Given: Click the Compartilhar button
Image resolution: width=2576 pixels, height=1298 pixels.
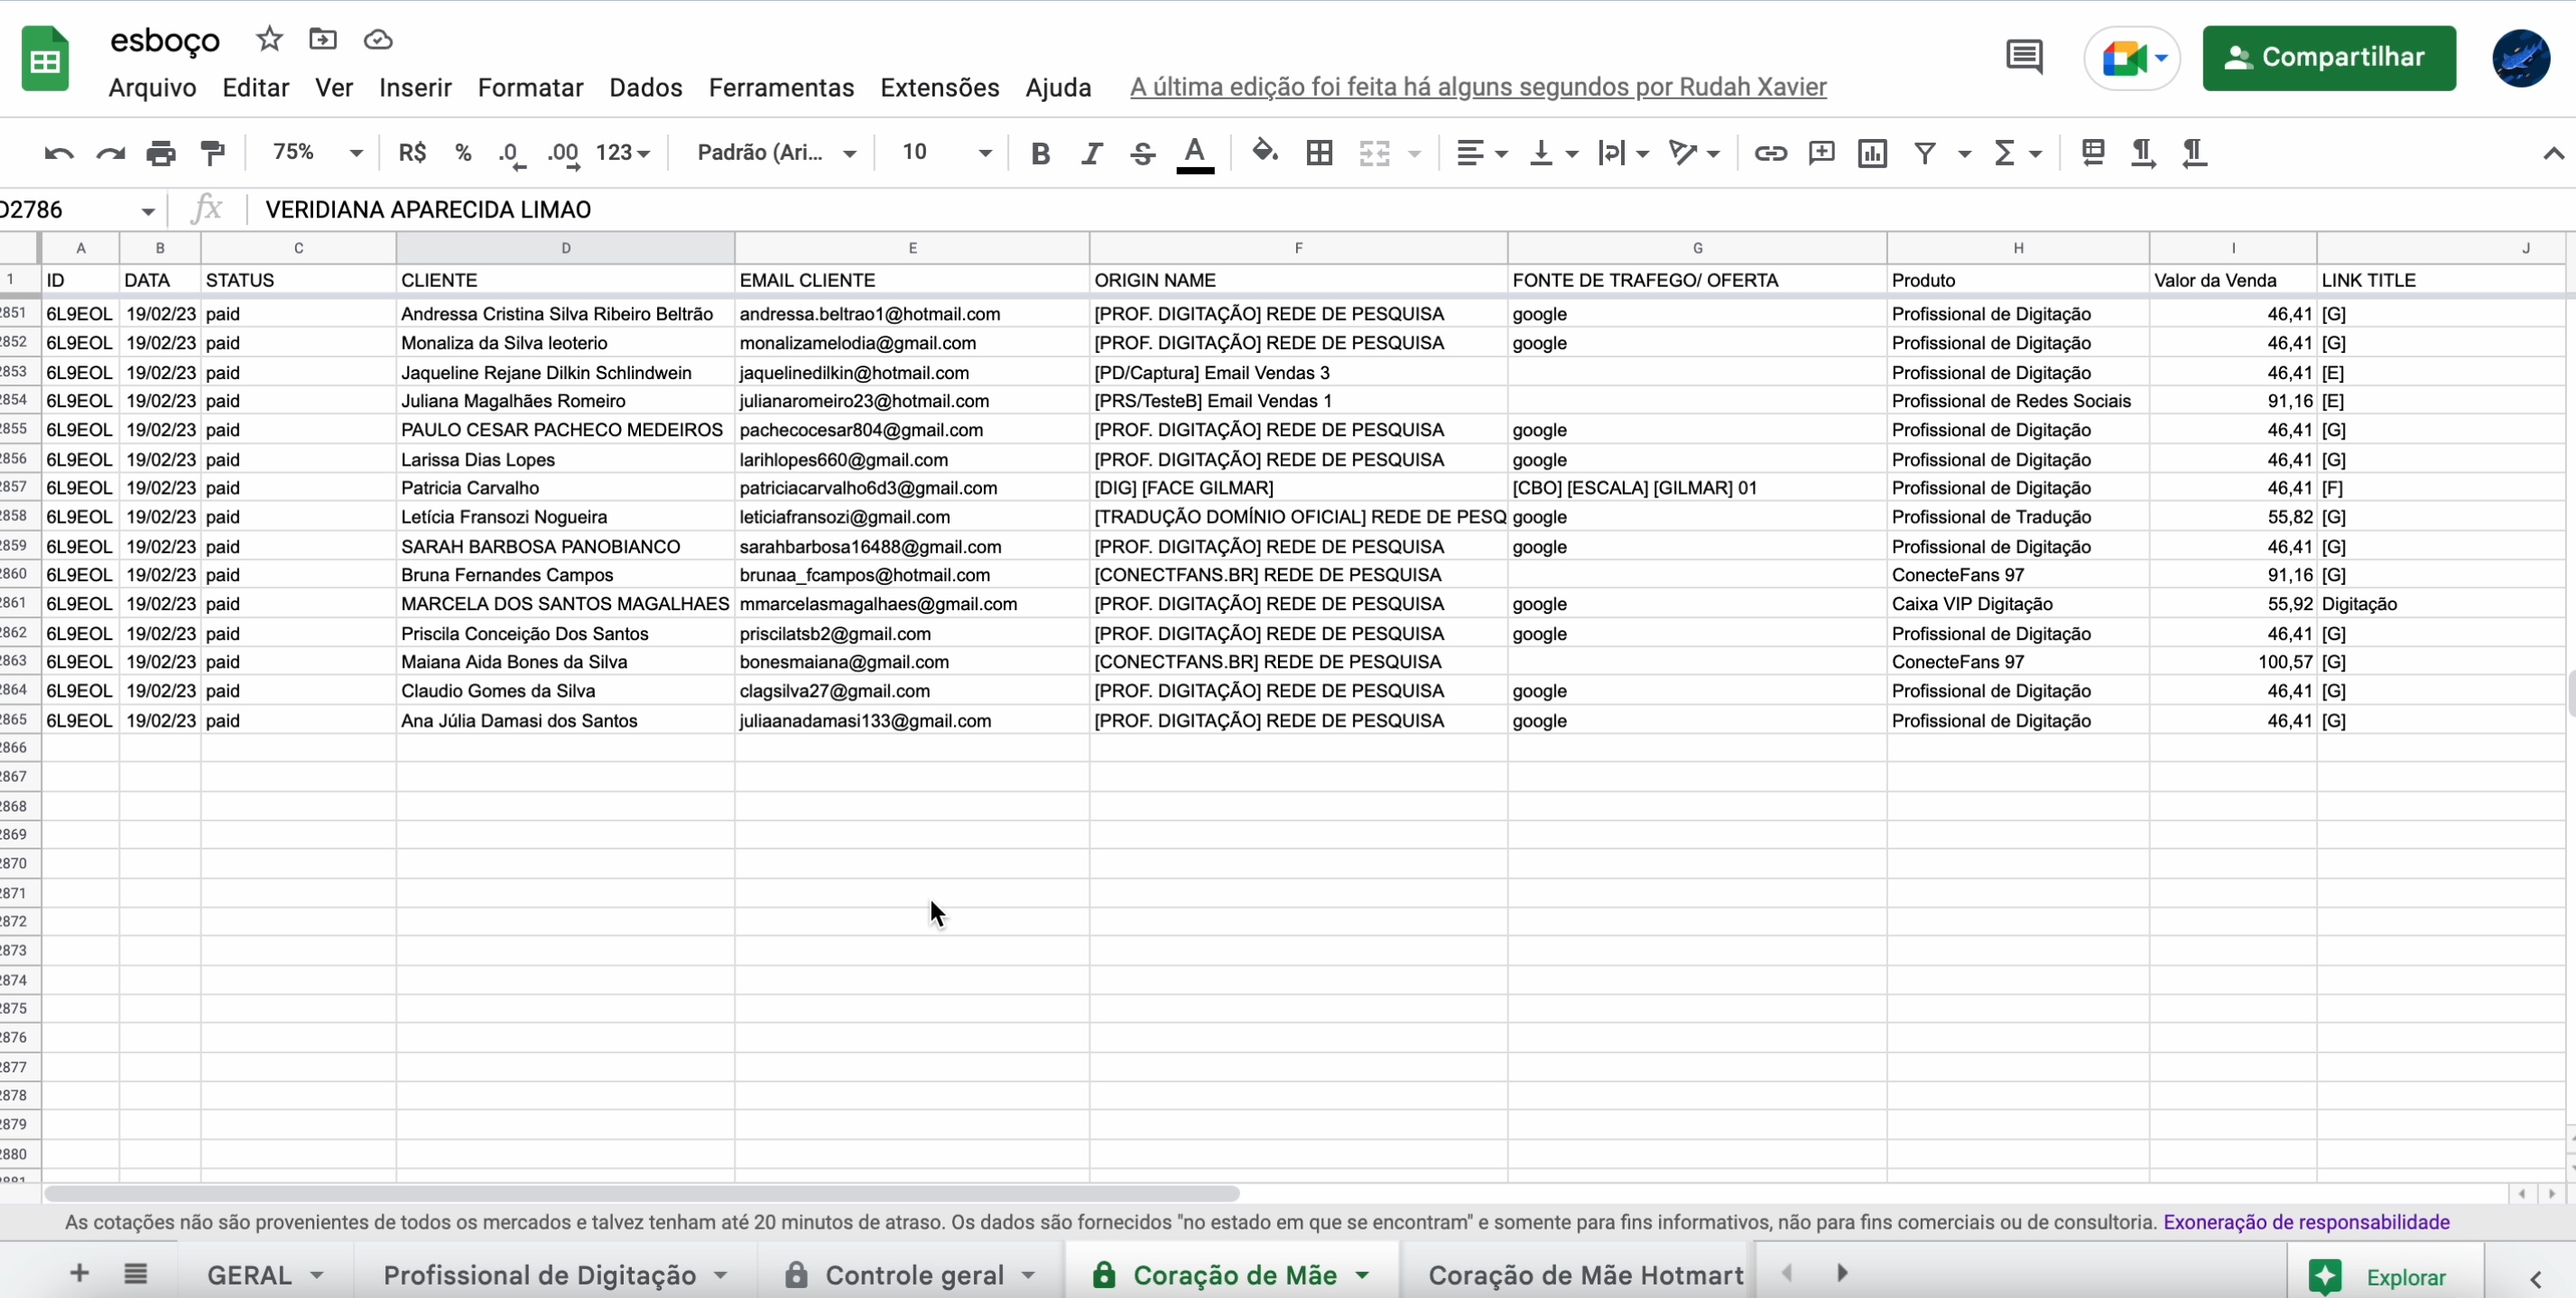Looking at the screenshot, I should click(x=2329, y=58).
